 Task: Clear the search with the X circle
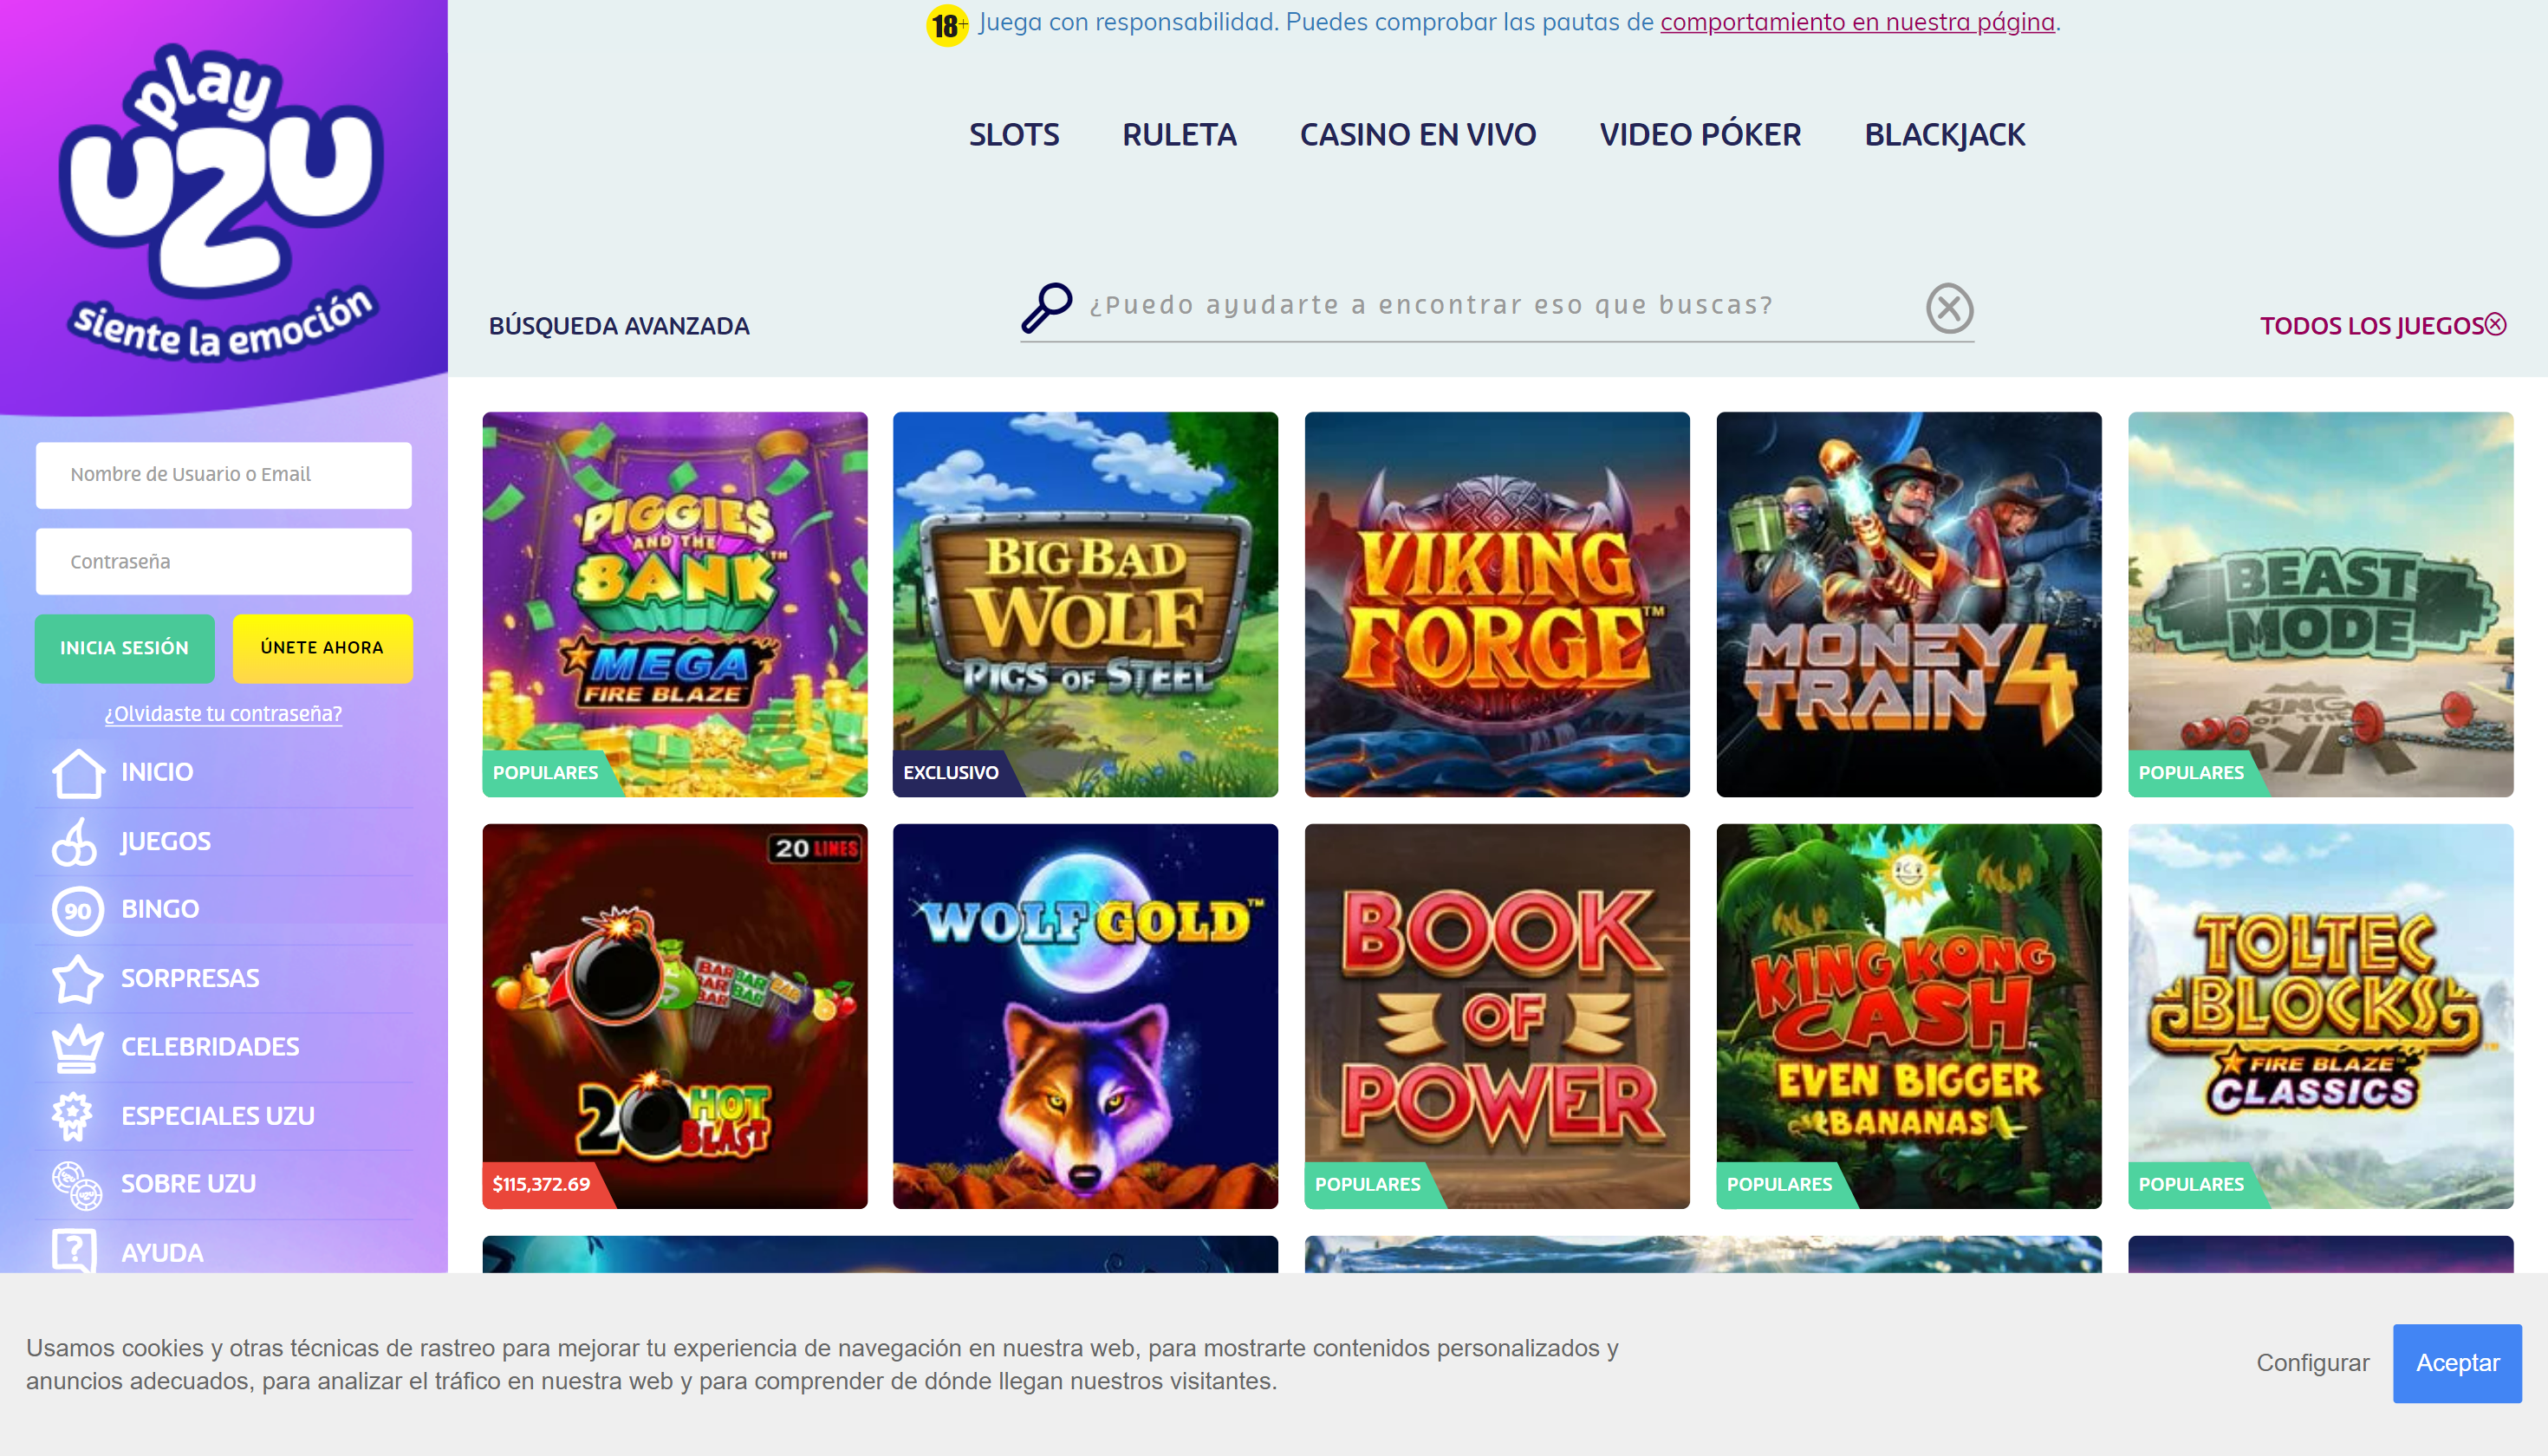(x=1949, y=308)
